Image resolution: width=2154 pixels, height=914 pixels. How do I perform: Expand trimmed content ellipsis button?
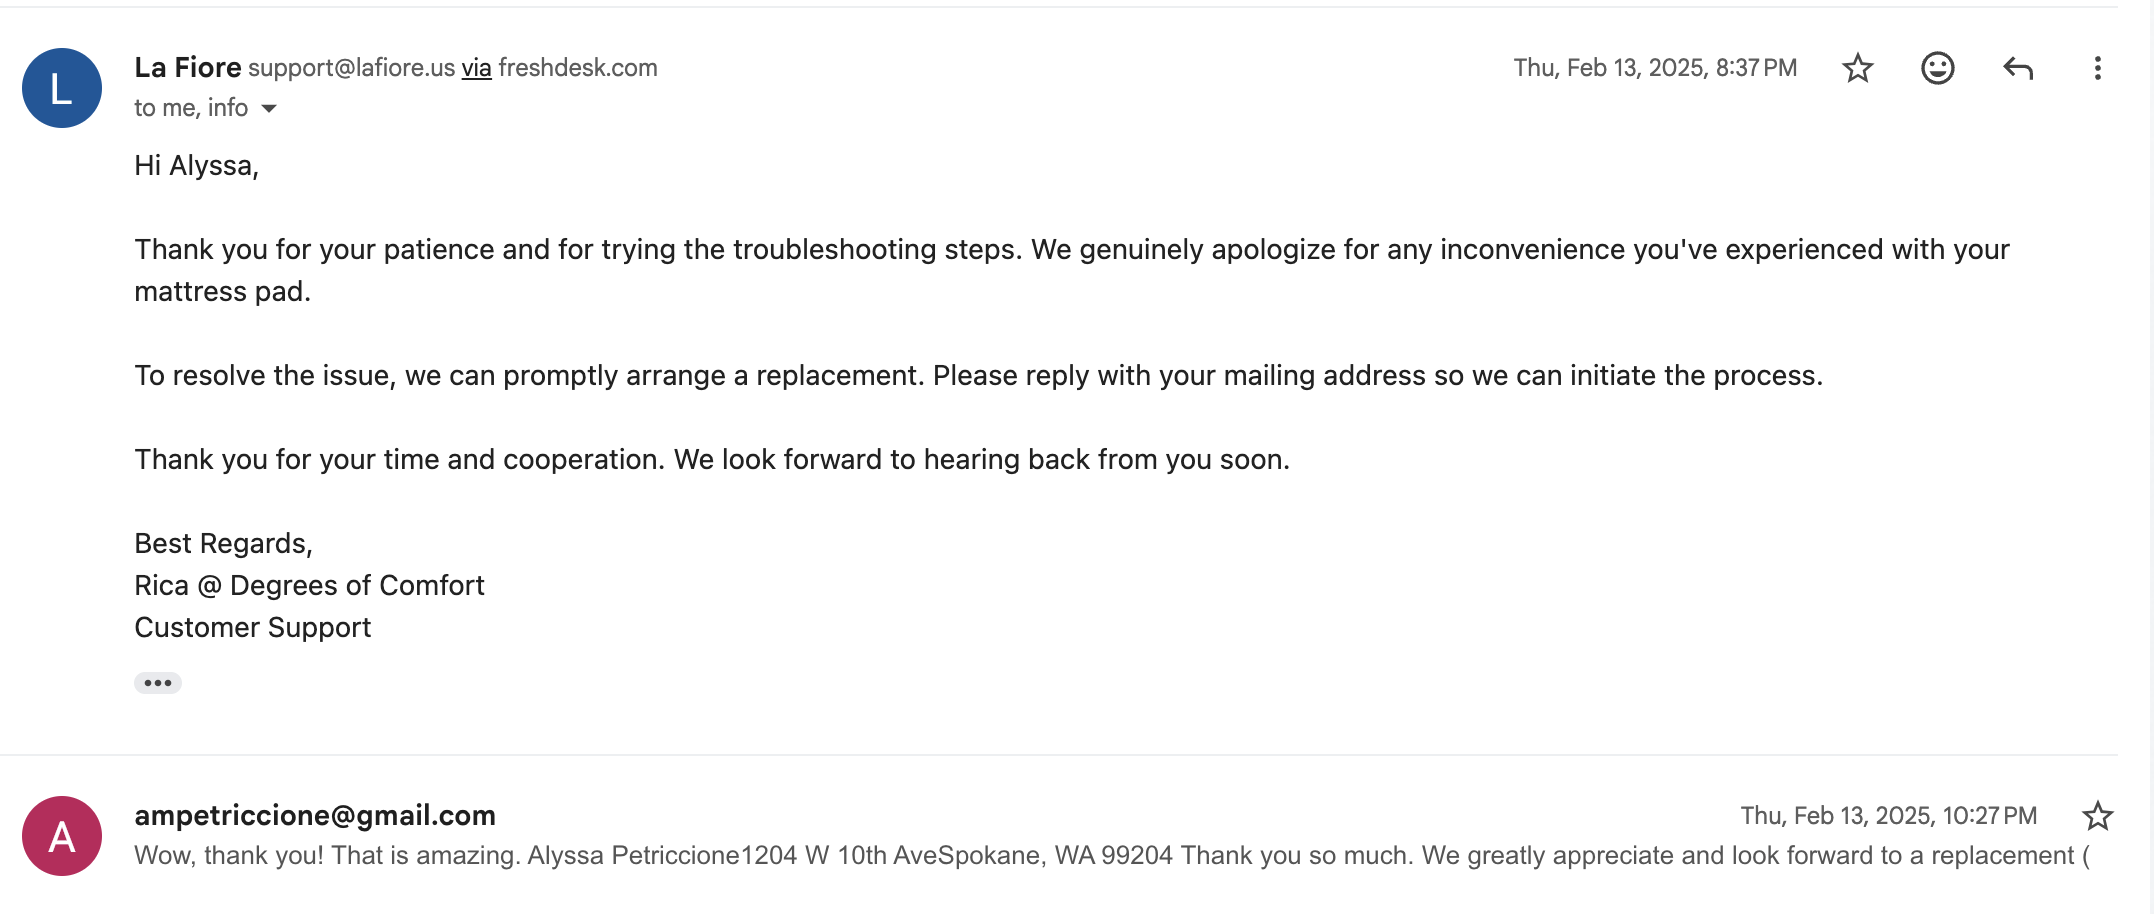tap(158, 683)
